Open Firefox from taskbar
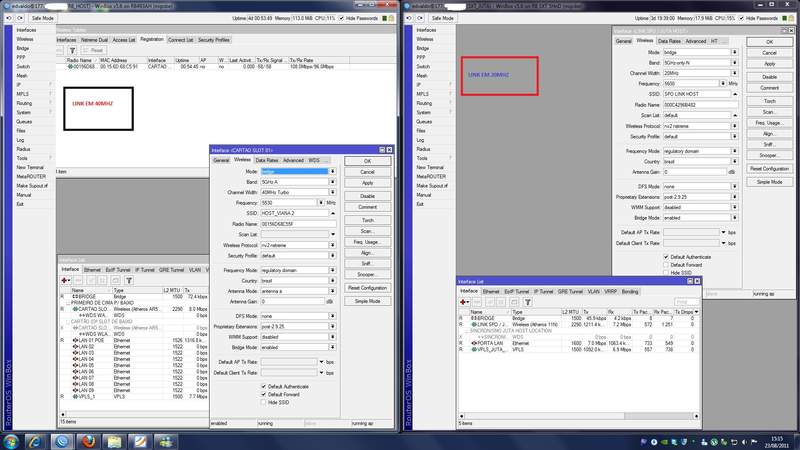 88,441
